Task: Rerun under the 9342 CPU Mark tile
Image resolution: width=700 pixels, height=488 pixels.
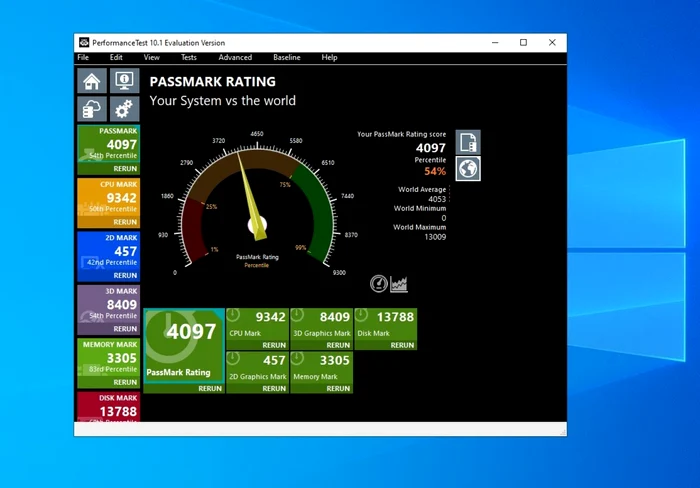Action: pos(274,345)
